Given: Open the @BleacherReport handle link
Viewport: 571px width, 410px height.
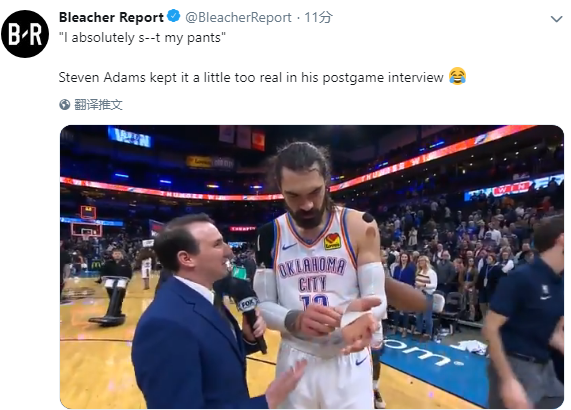Looking at the screenshot, I should (238, 17).
